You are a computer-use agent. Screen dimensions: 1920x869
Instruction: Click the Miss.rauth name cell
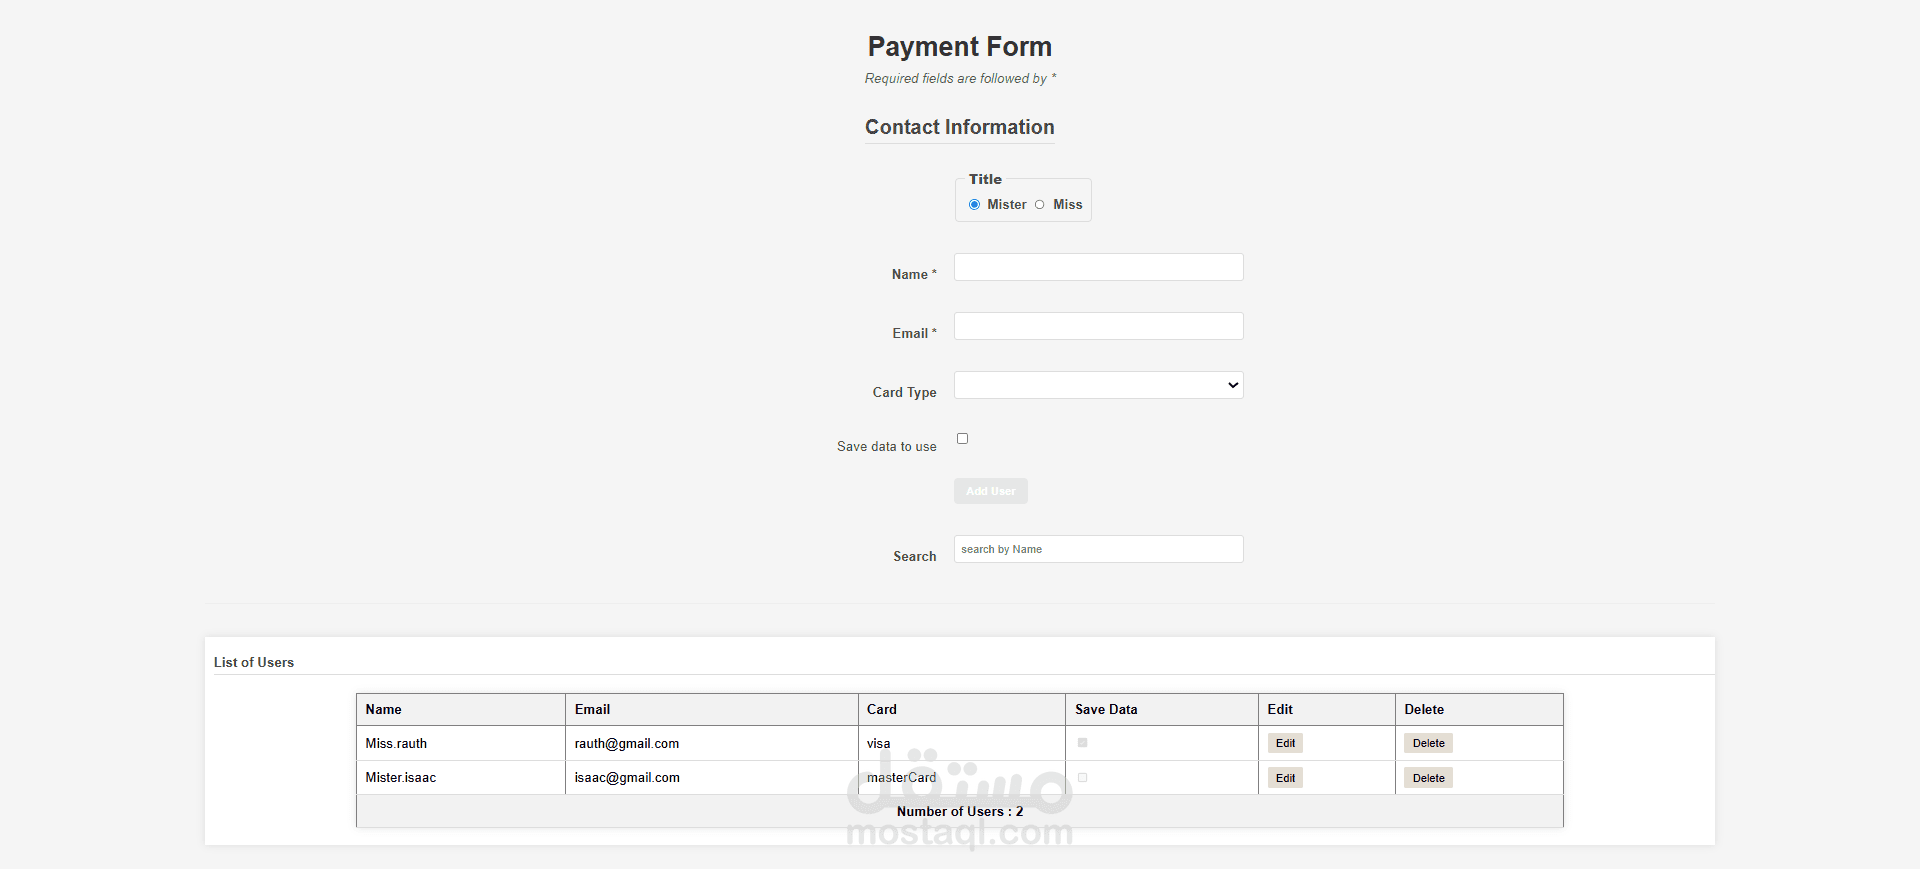pos(461,743)
